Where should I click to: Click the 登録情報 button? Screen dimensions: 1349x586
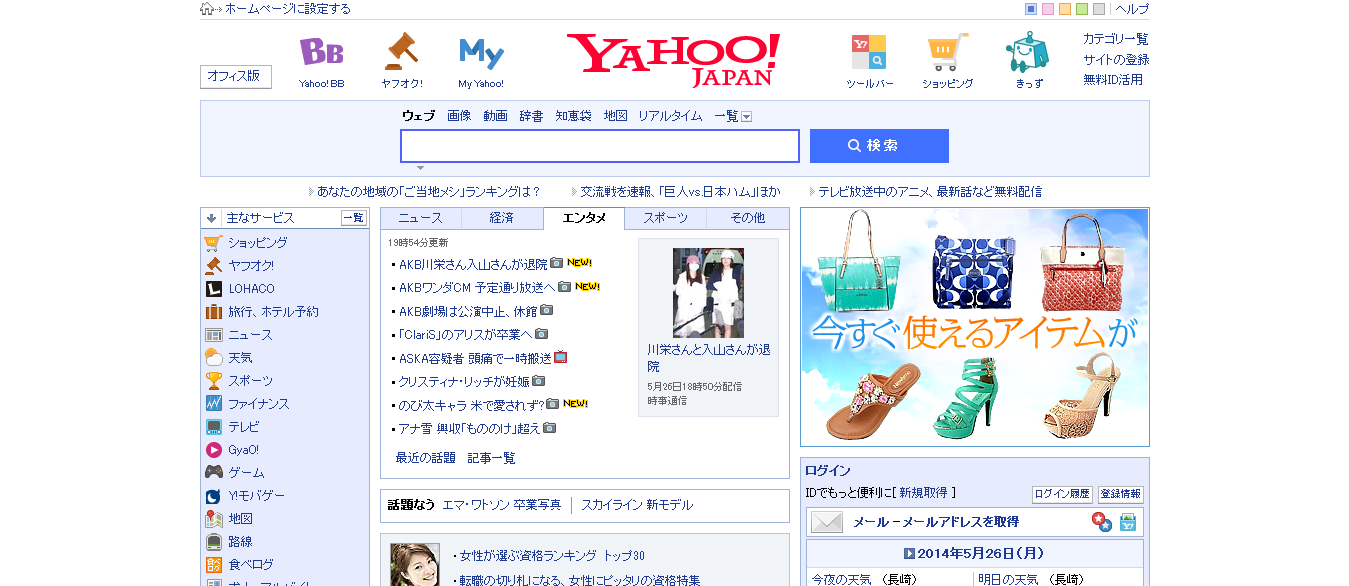[x=1121, y=494]
